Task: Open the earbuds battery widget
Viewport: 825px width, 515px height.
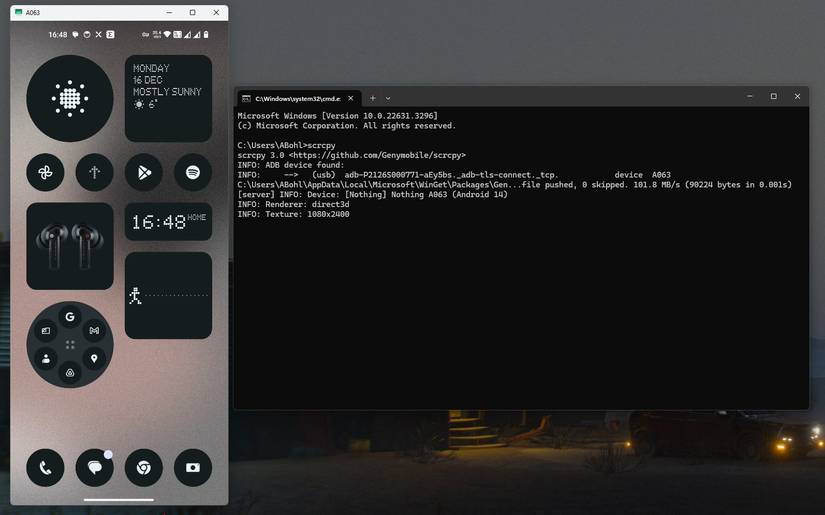Action: [70, 246]
